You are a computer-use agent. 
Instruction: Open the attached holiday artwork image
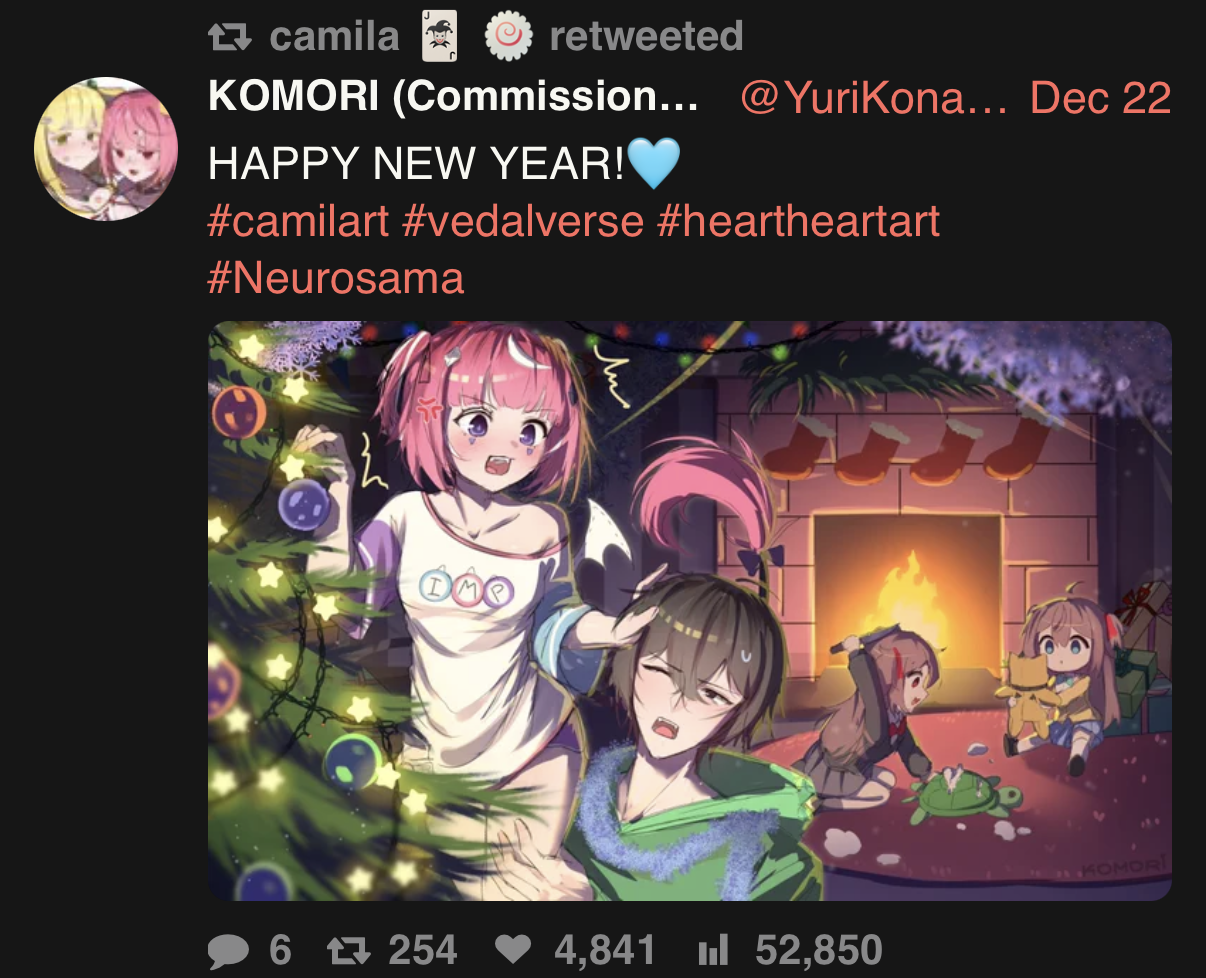[690, 611]
